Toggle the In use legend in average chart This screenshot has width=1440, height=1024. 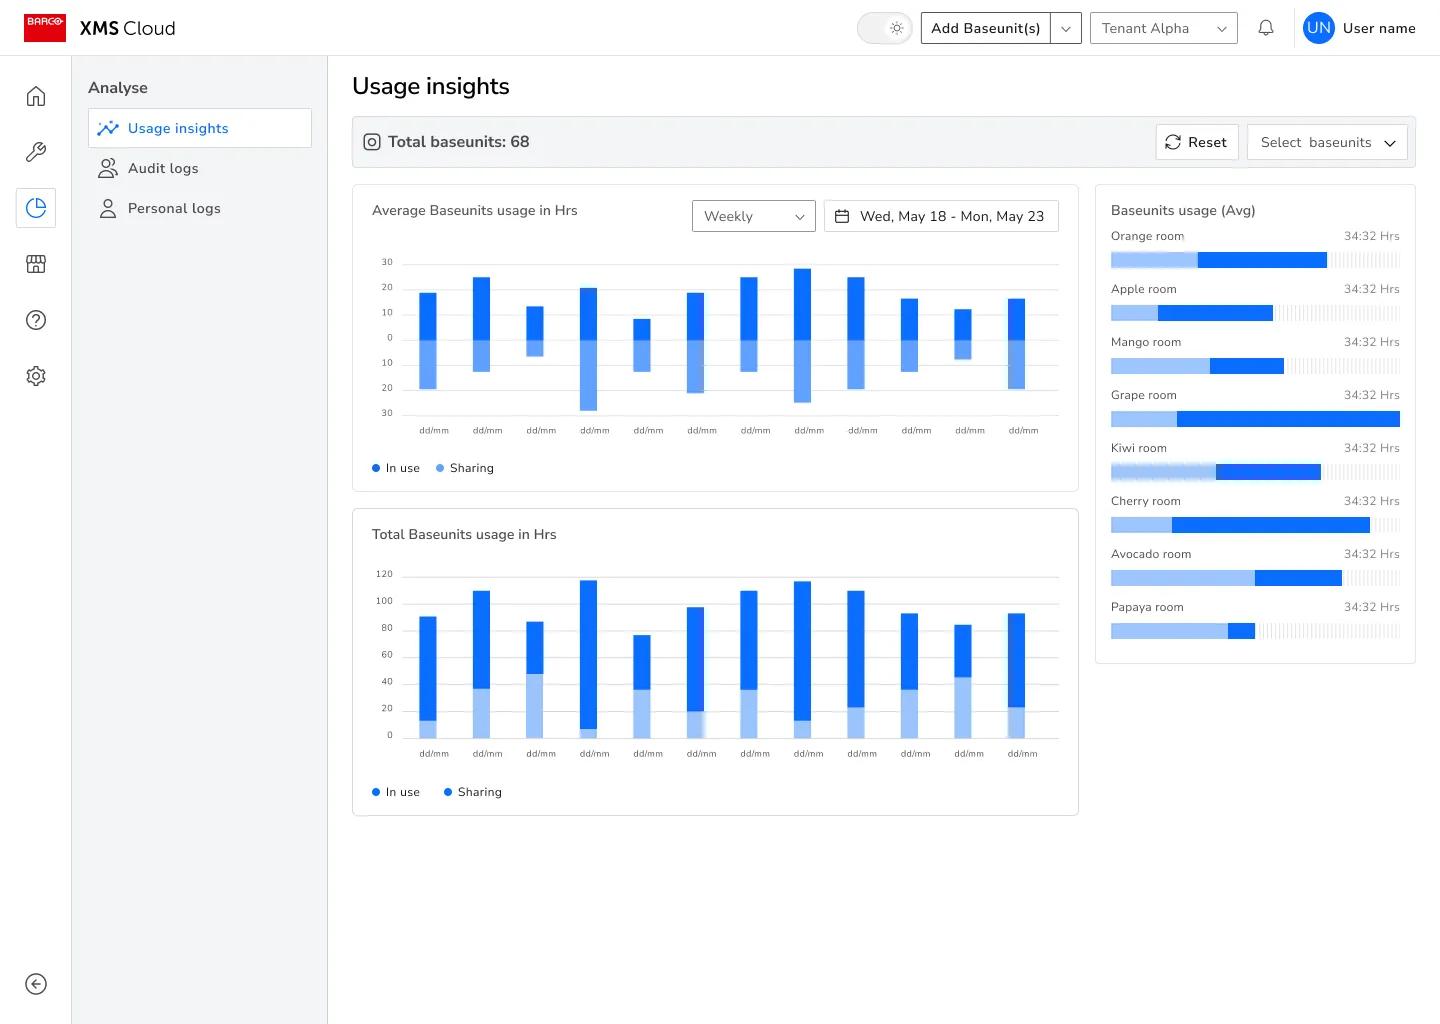click(396, 468)
